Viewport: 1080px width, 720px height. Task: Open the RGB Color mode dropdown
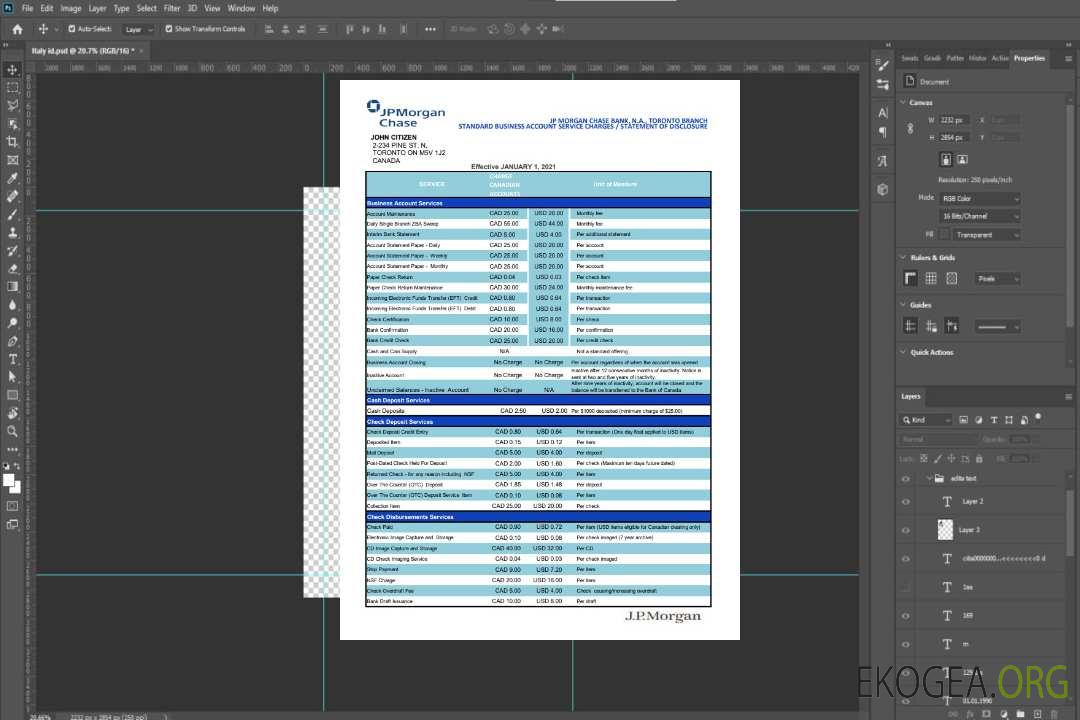[x=980, y=198]
